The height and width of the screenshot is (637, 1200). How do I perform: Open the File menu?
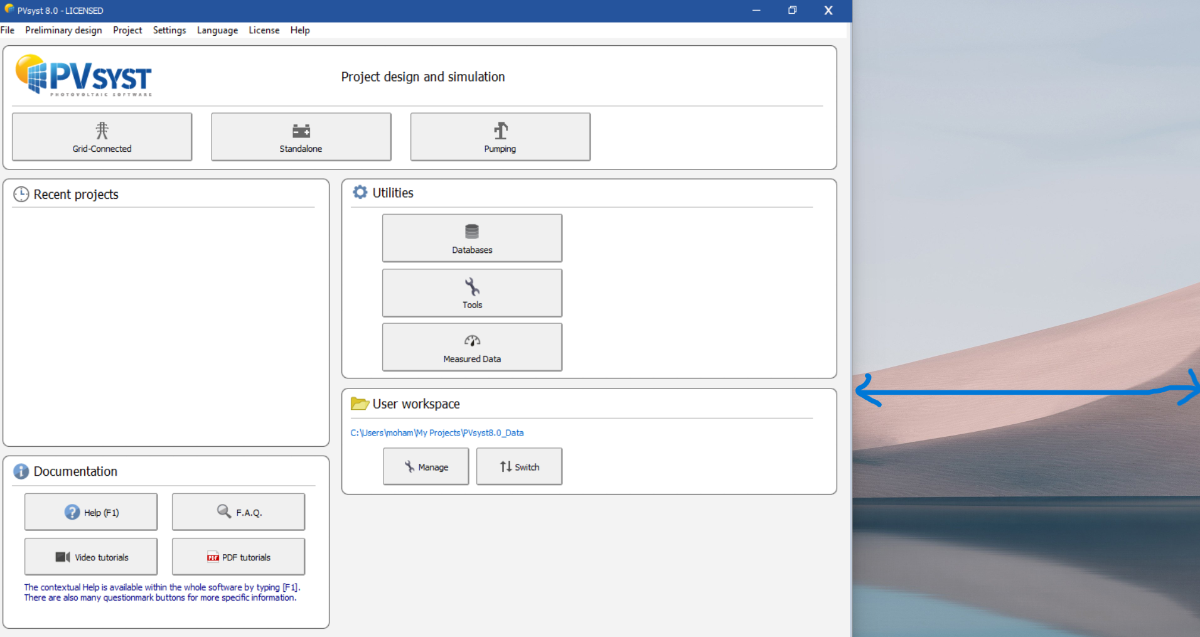tap(8, 30)
